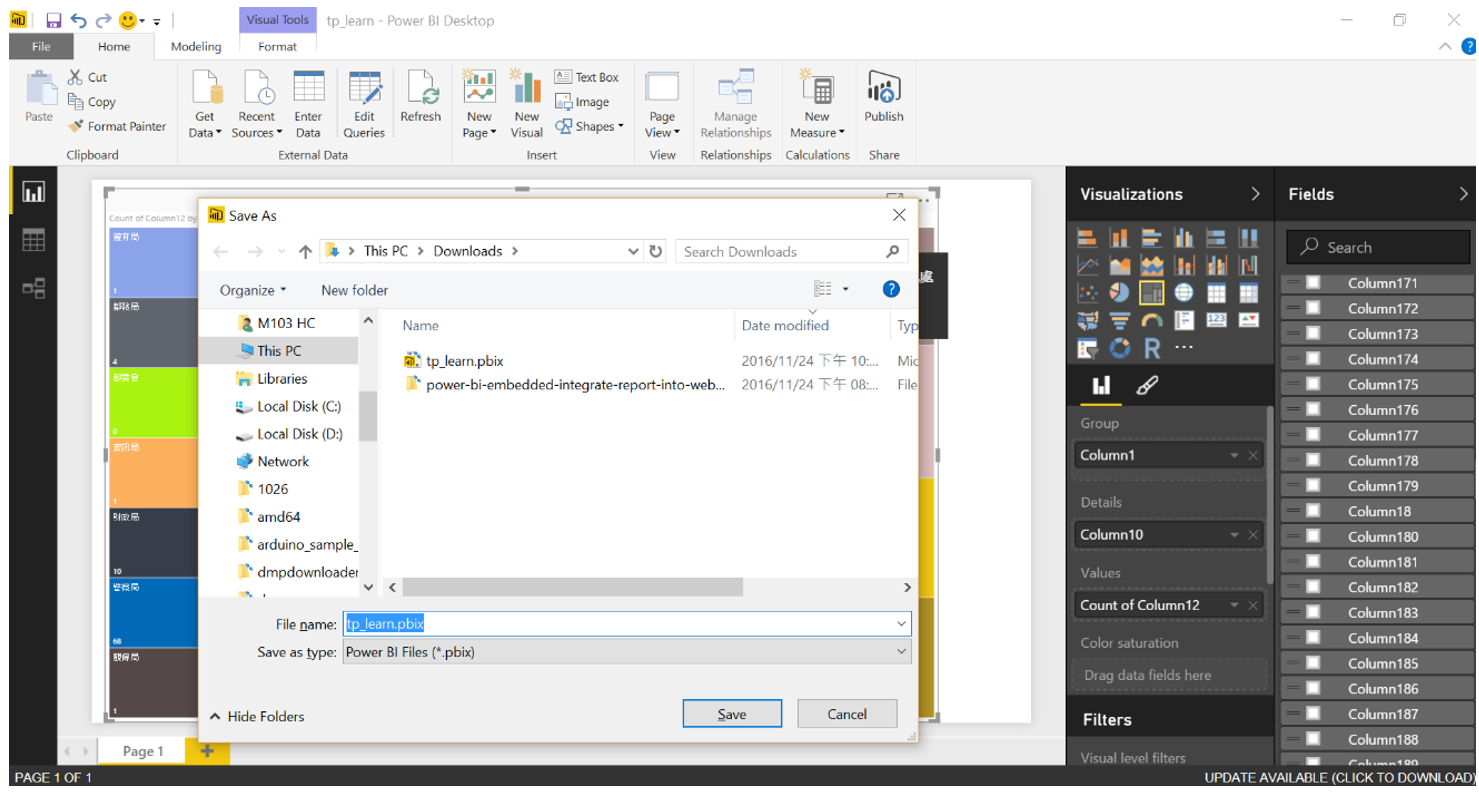Image resolution: width=1479 pixels, height=808 pixels.
Task: Open the Column1 Group field dropdown arrow
Action: 1235,456
